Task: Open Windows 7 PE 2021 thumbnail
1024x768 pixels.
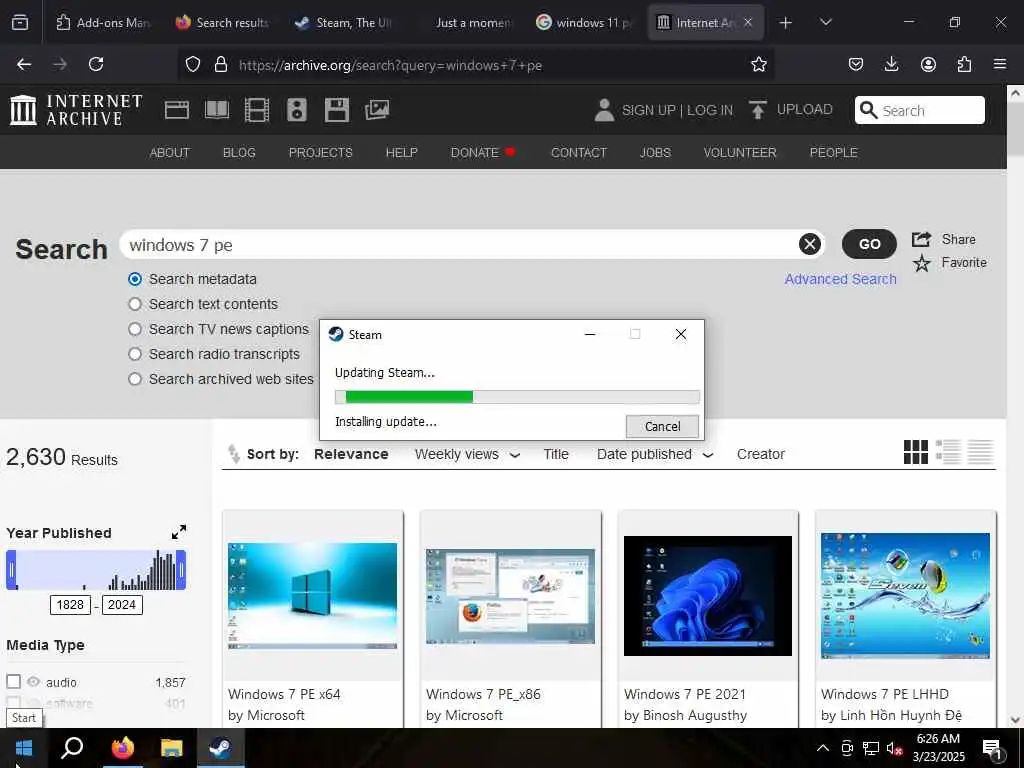Action: pos(708,596)
